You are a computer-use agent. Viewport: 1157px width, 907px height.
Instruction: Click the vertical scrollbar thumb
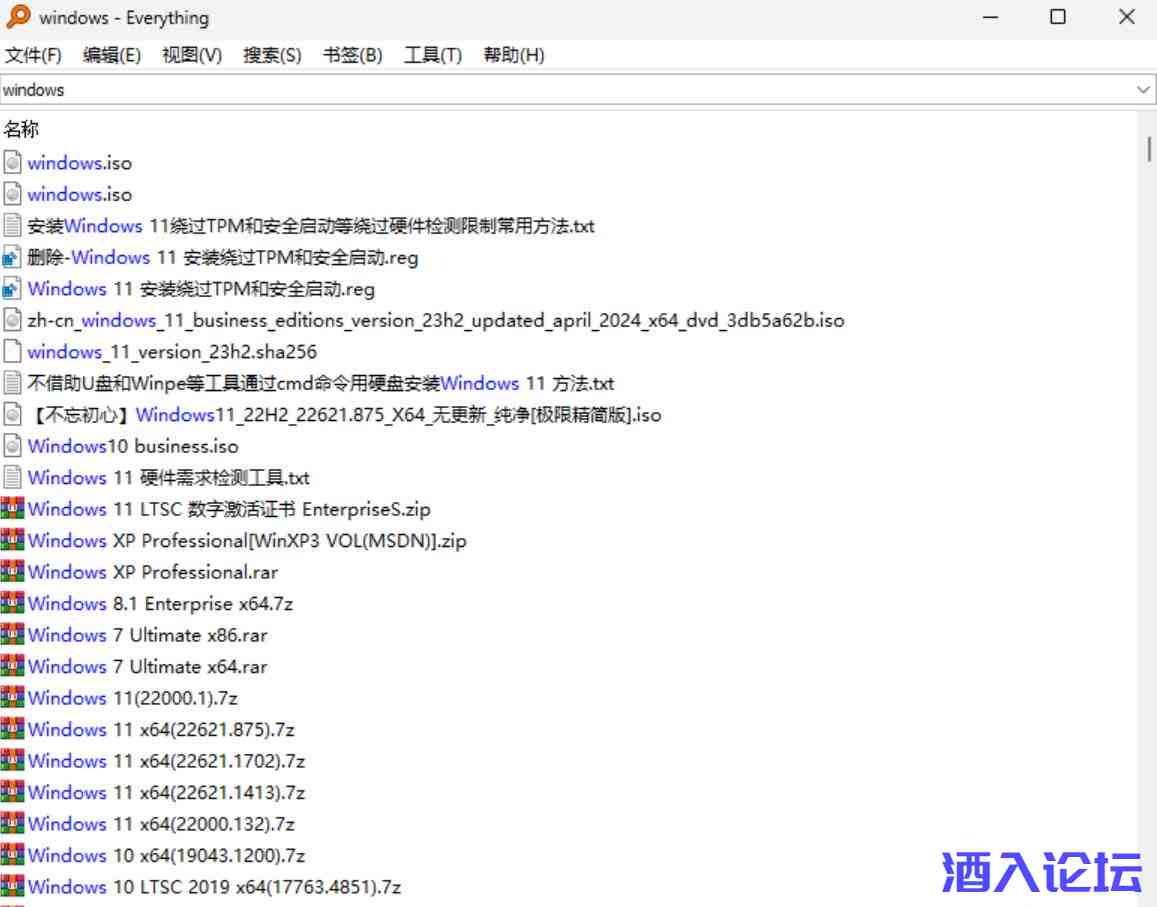1149,150
